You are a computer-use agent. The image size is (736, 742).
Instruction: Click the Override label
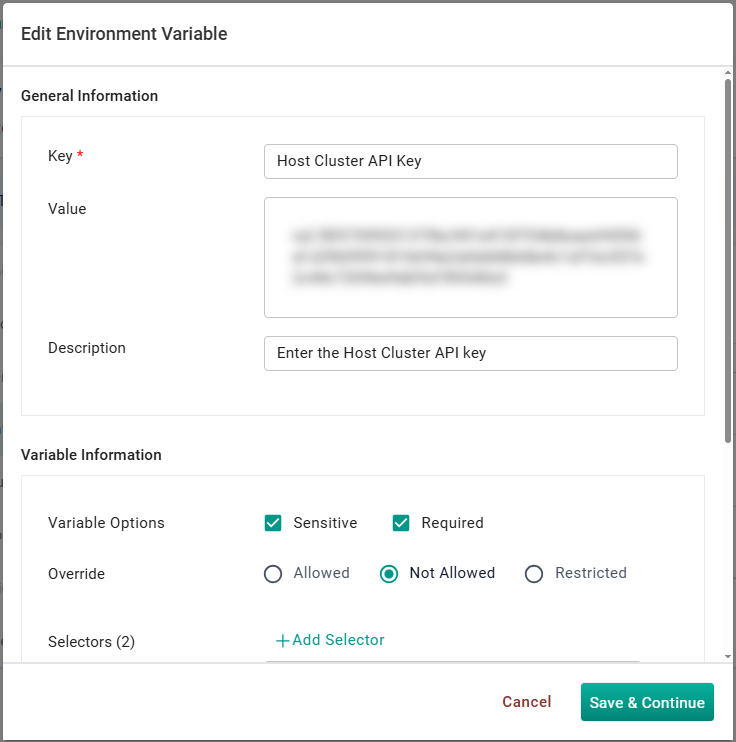click(x=77, y=574)
